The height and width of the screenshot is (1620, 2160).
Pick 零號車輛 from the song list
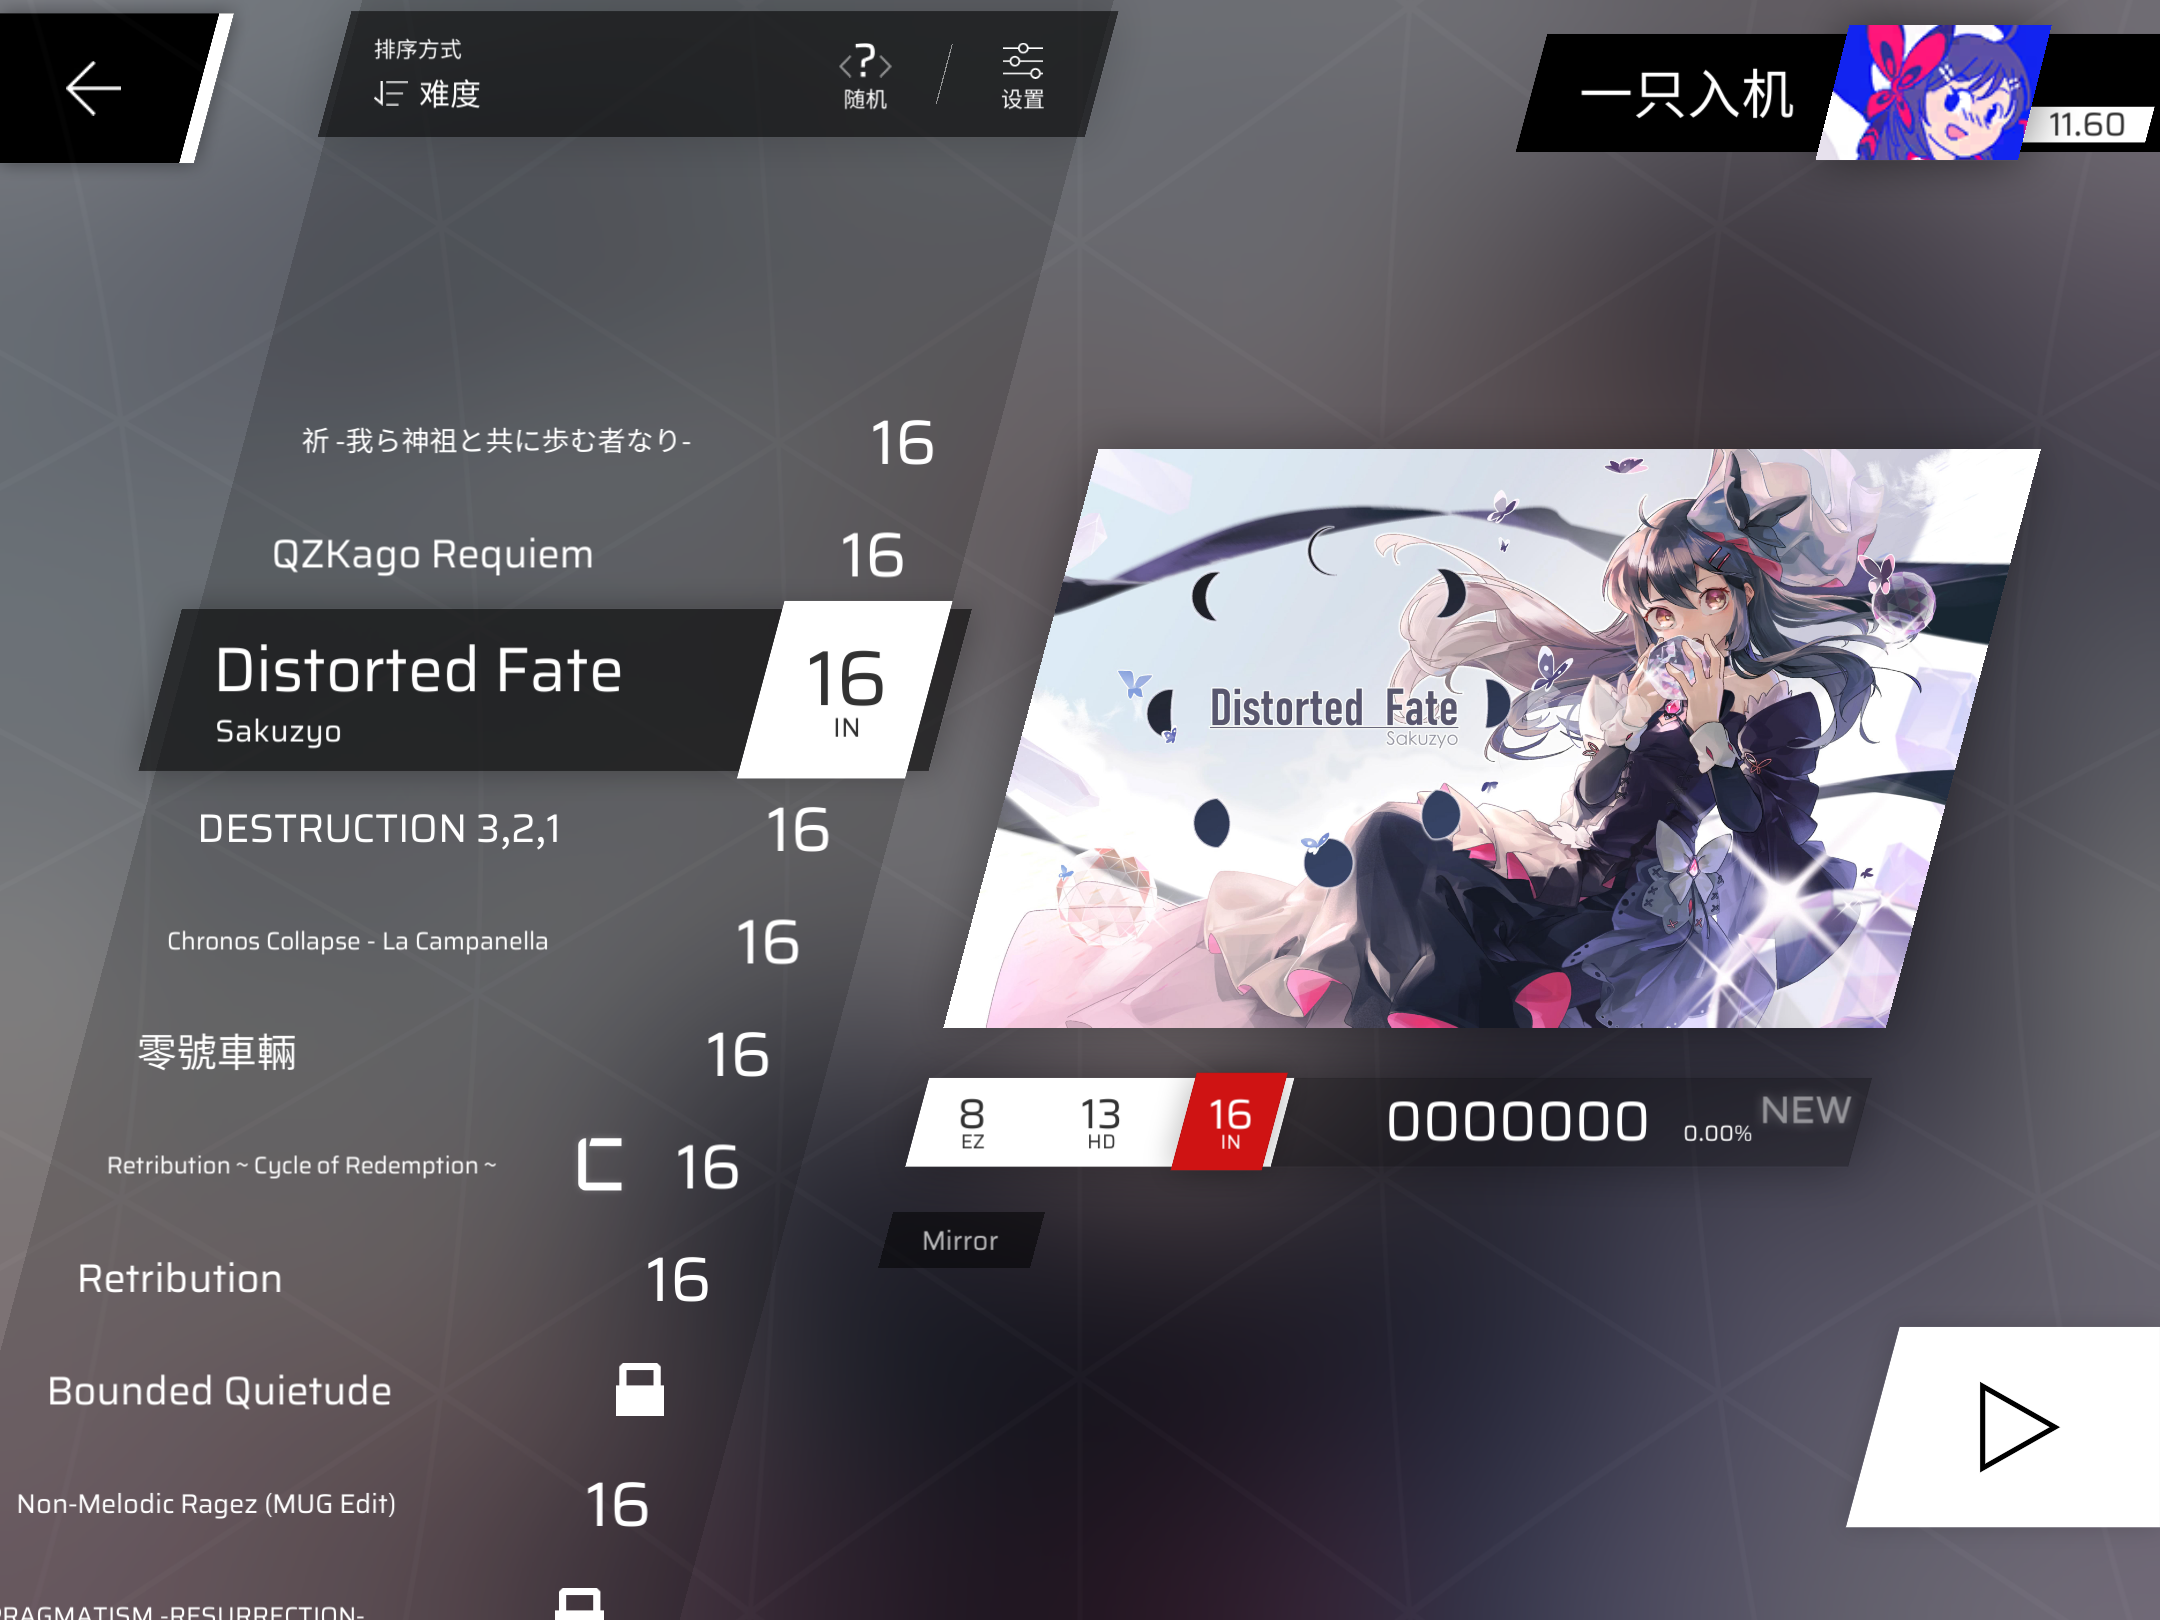[217, 1053]
